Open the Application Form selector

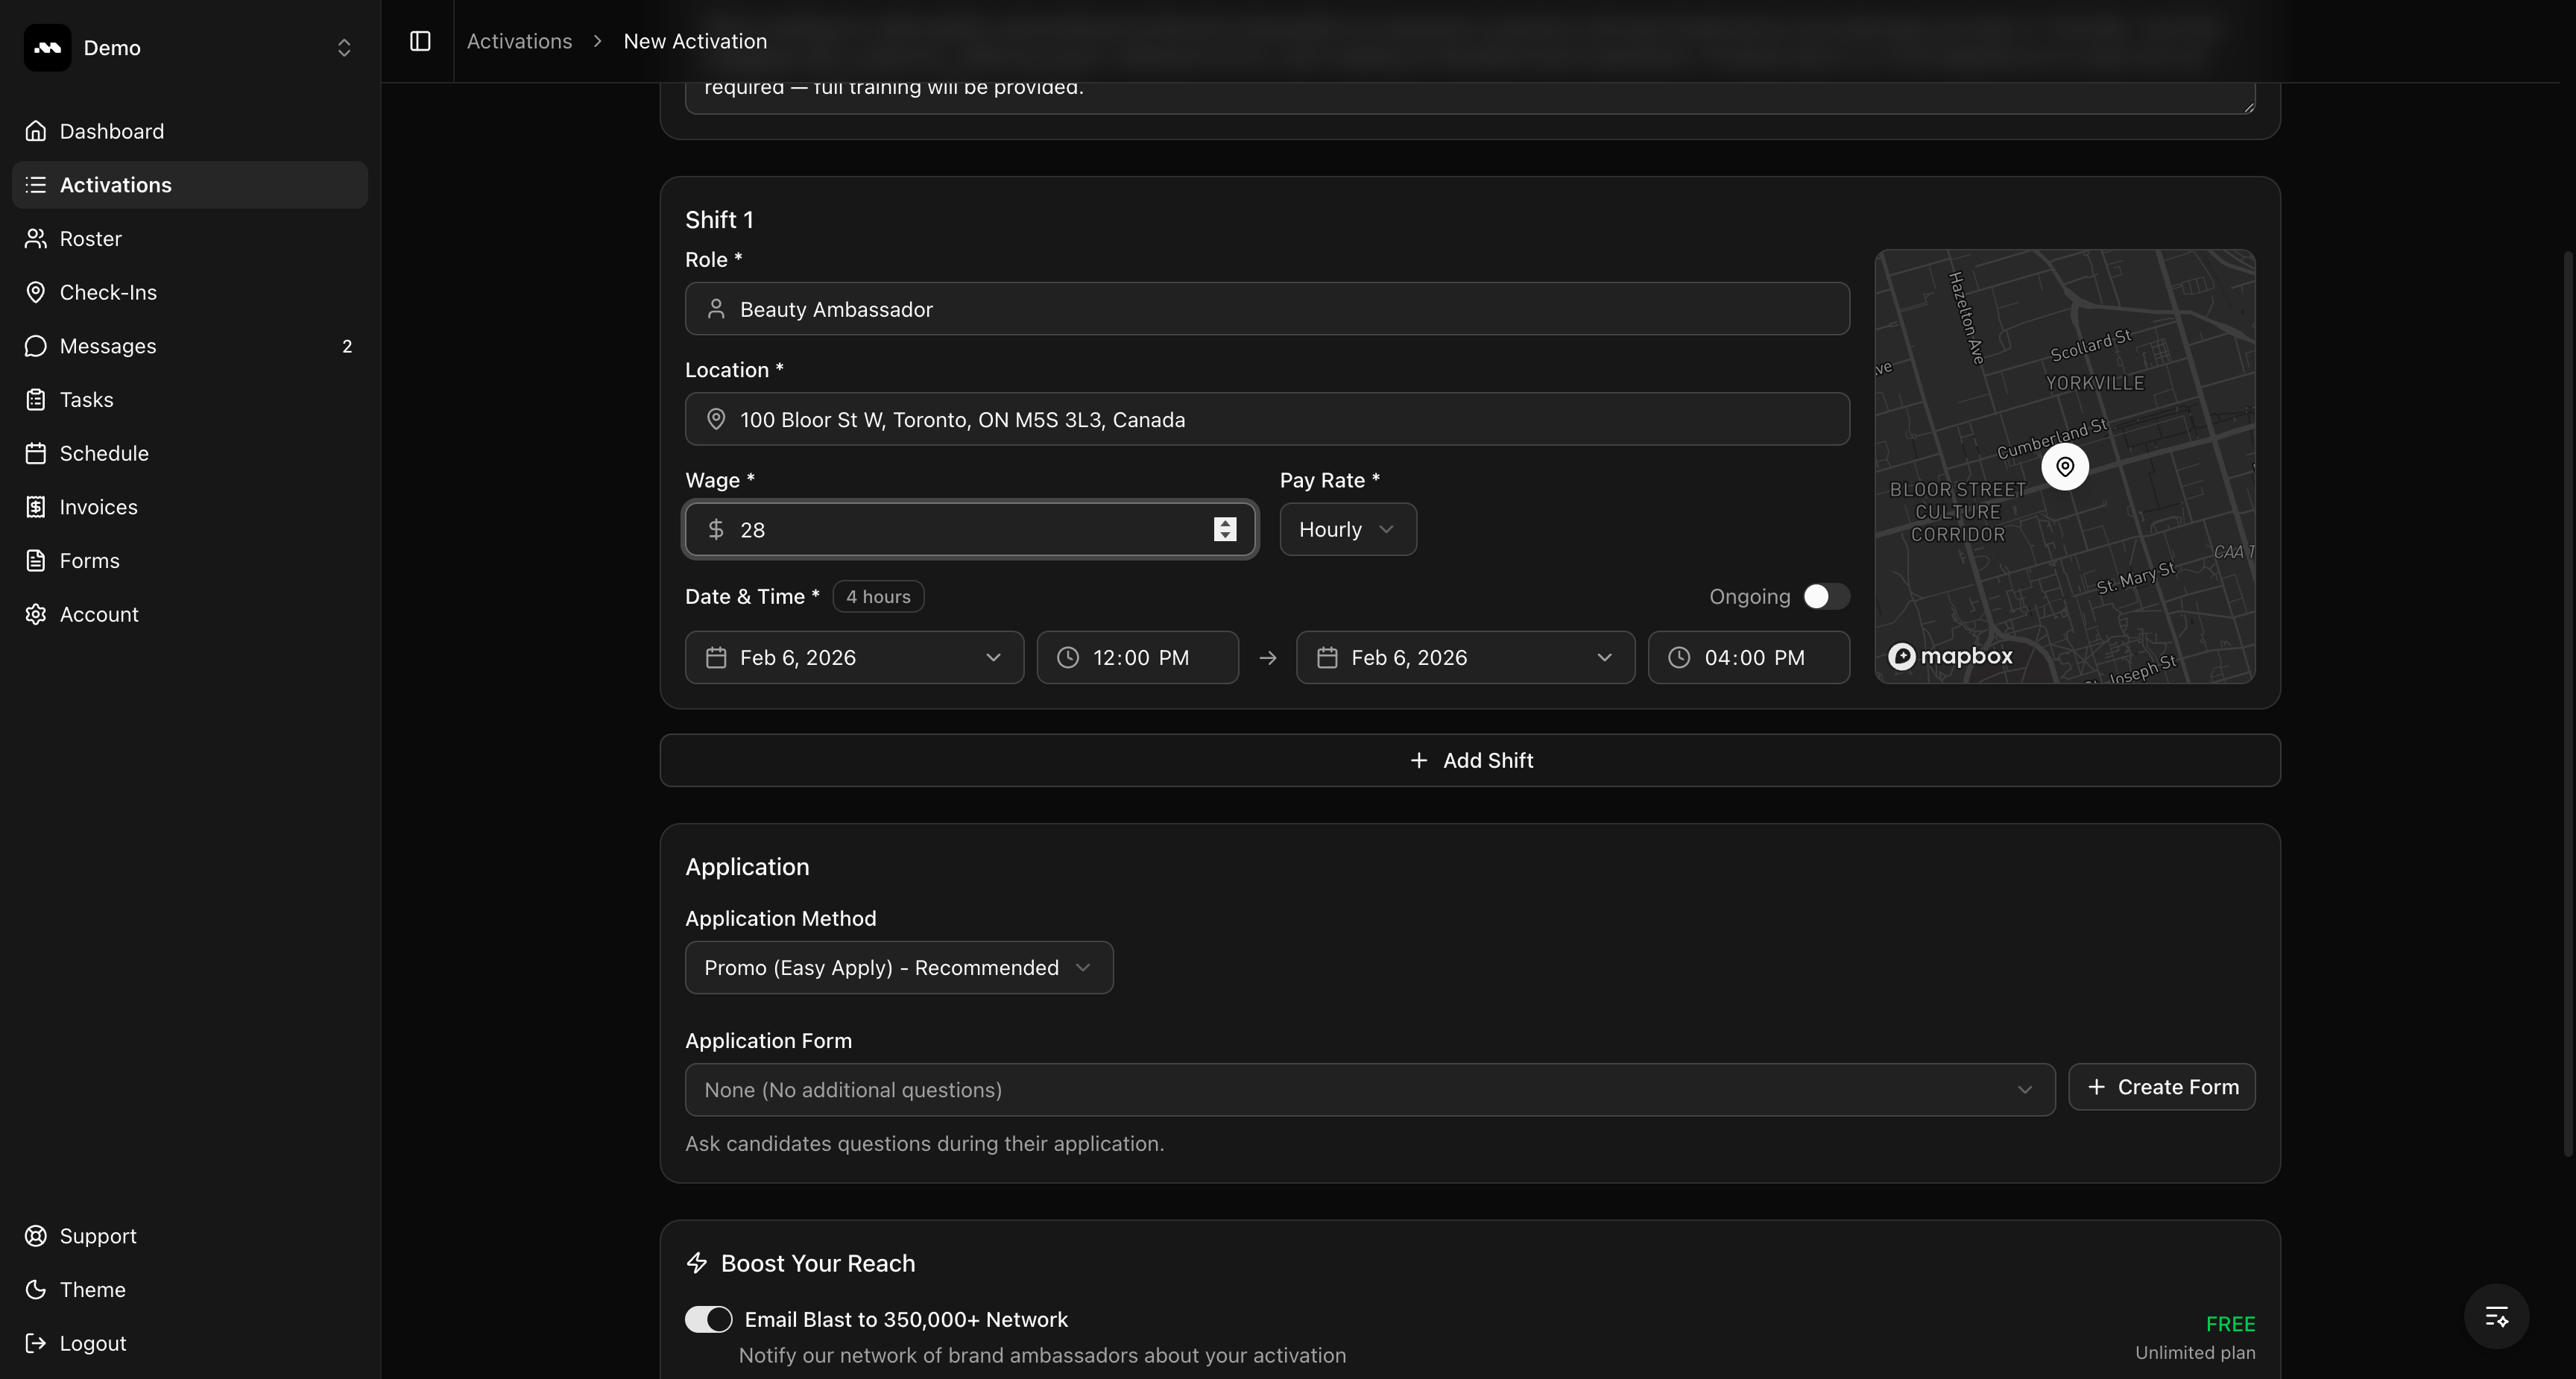pyautogui.click(x=1368, y=1089)
